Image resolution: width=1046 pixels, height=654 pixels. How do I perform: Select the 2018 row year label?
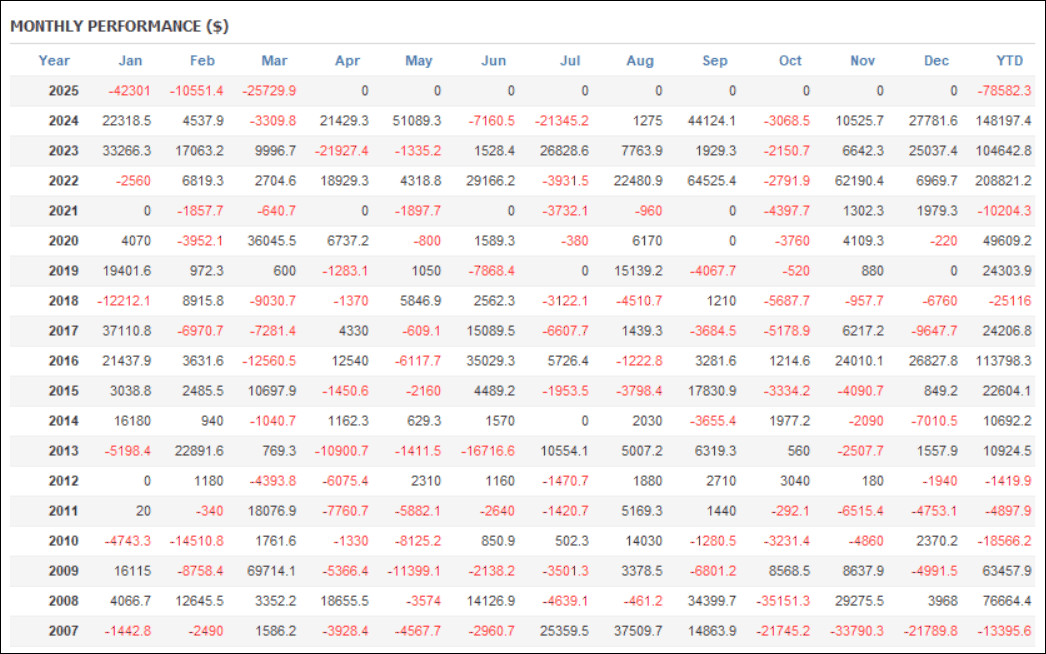[63, 301]
